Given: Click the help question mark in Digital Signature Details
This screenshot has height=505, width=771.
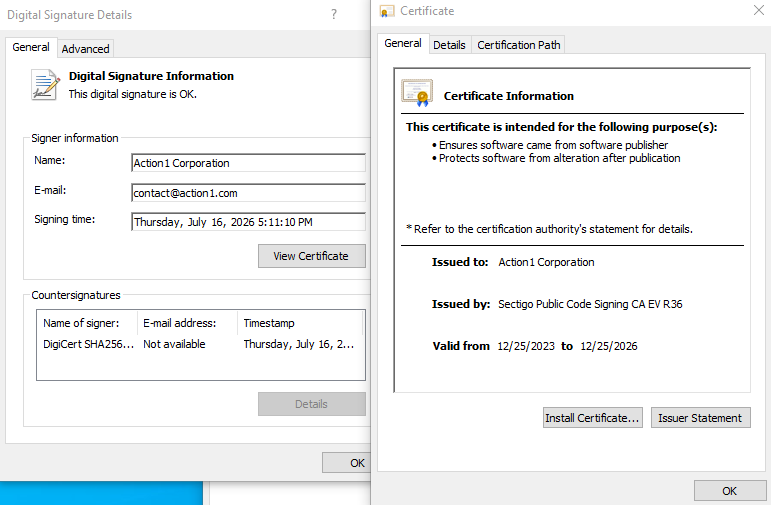Looking at the screenshot, I should [x=334, y=14].
